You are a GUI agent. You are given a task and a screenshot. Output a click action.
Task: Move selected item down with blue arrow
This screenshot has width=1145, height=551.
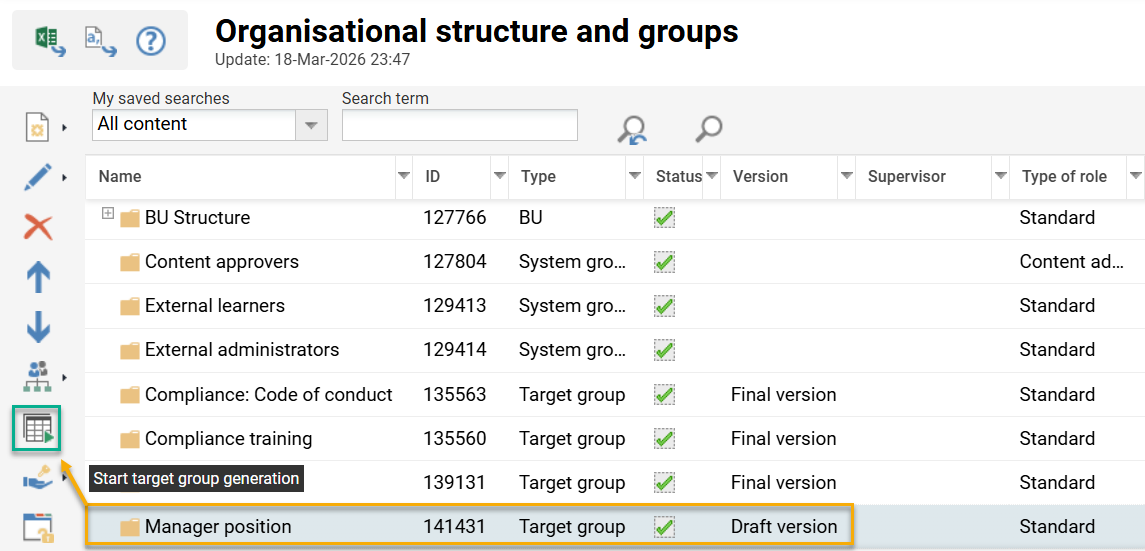(x=38, y=326)
